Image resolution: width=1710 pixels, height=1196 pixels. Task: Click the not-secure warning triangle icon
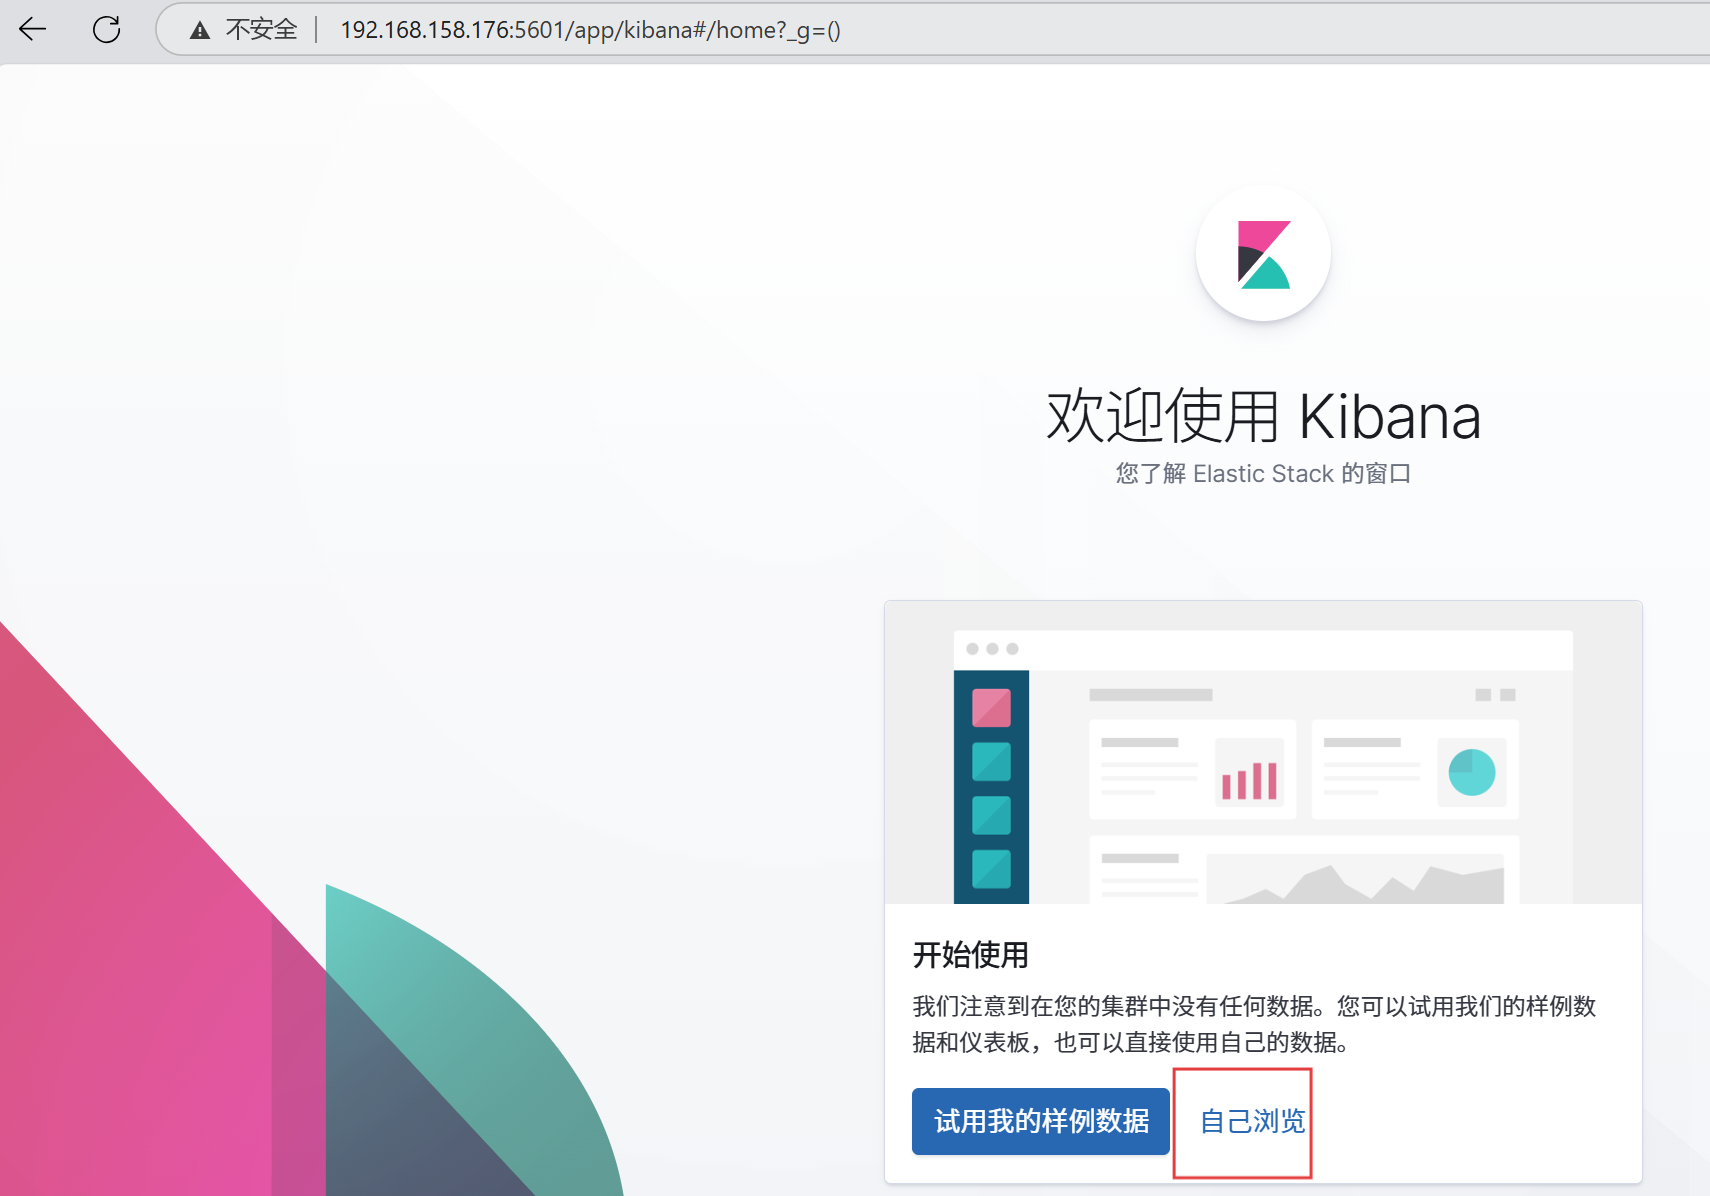click(x=200, y=31)
